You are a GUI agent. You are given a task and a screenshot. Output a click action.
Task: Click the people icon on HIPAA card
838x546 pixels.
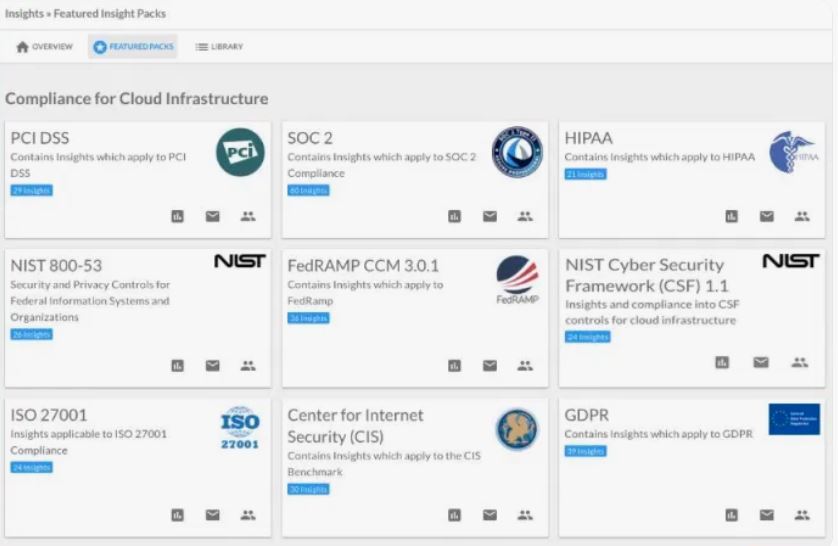(802, 216)
